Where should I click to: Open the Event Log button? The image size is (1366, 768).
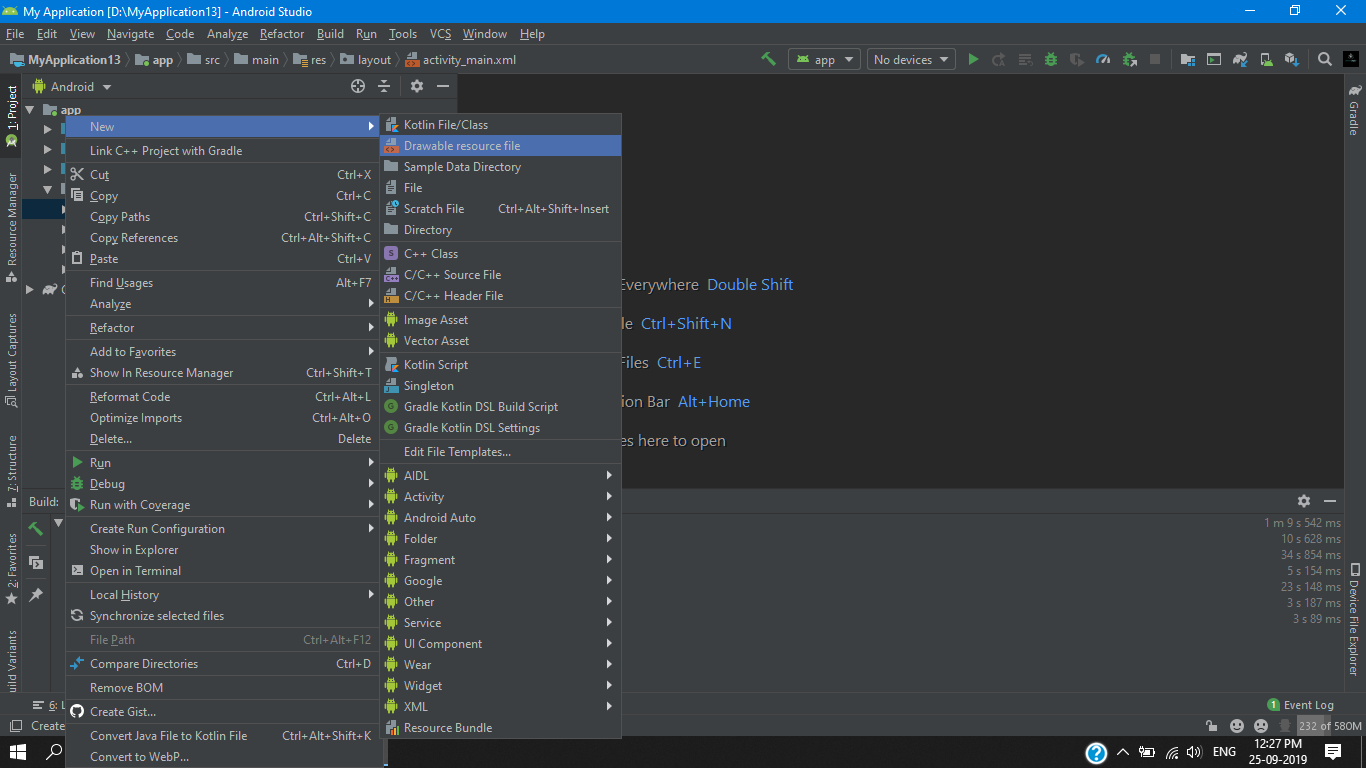(1300, 705)
